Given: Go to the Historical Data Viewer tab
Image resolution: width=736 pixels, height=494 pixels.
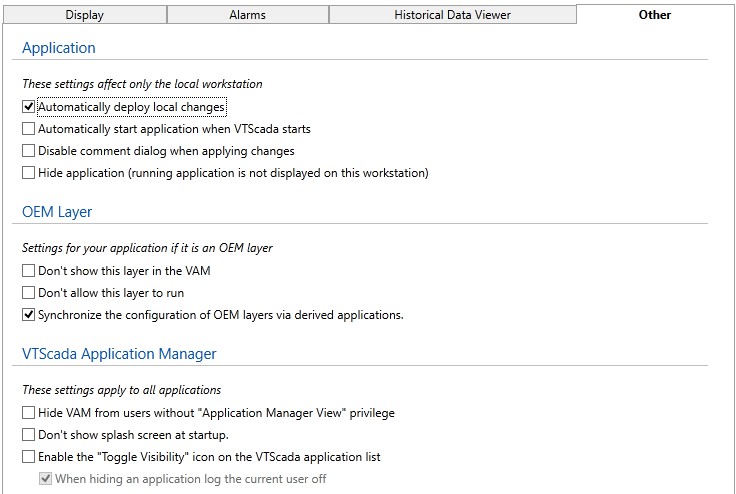Looking at the screenshot, I should click(452, 15).
